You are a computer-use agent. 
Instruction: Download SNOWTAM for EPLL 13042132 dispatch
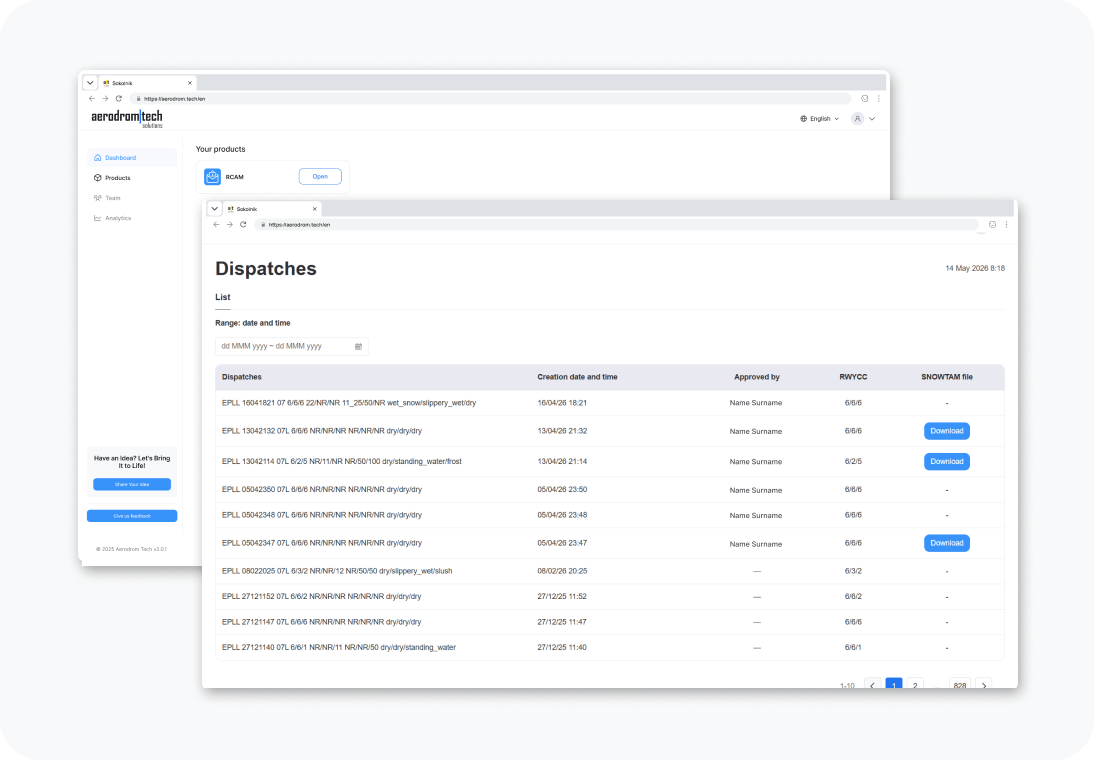[947, 431]
